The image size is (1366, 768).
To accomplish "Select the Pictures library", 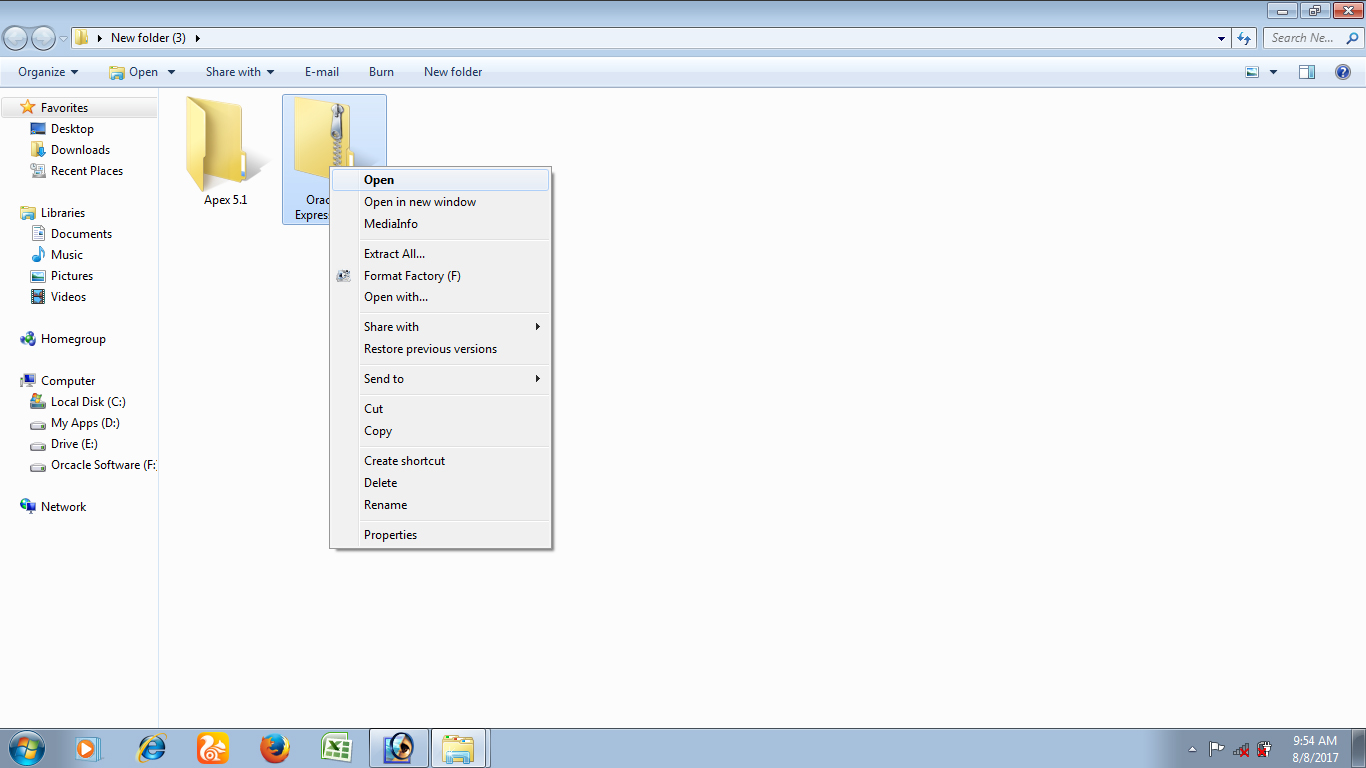I will [x=70, y=275].
